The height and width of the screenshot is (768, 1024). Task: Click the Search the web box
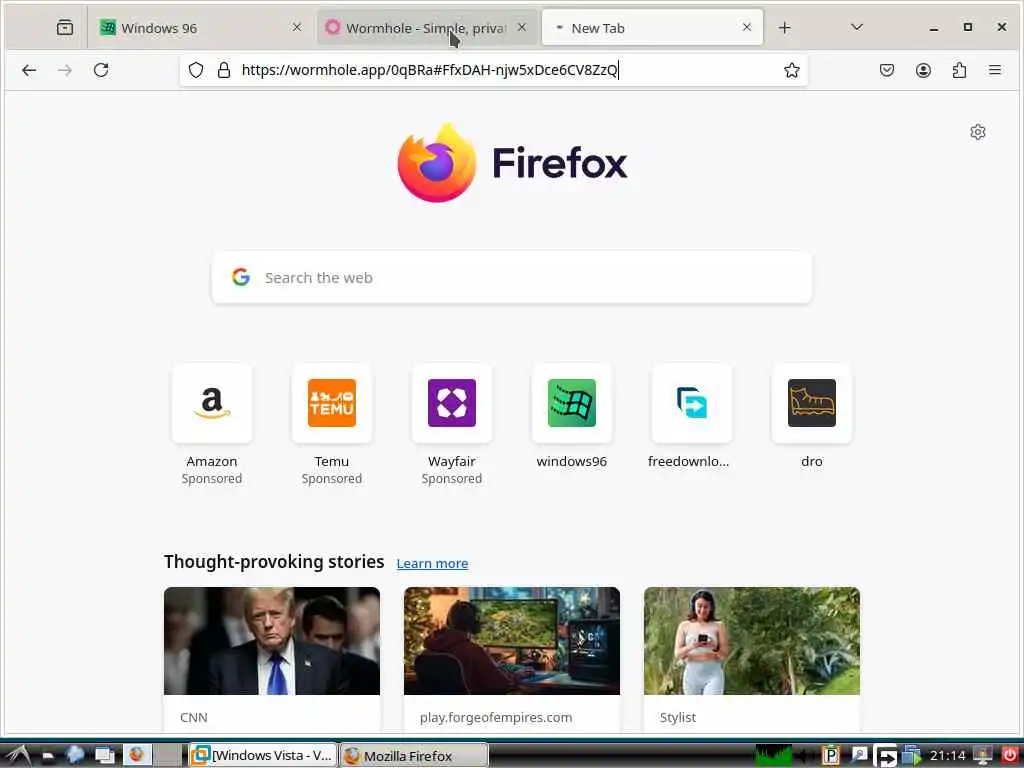tap(512, 278)
